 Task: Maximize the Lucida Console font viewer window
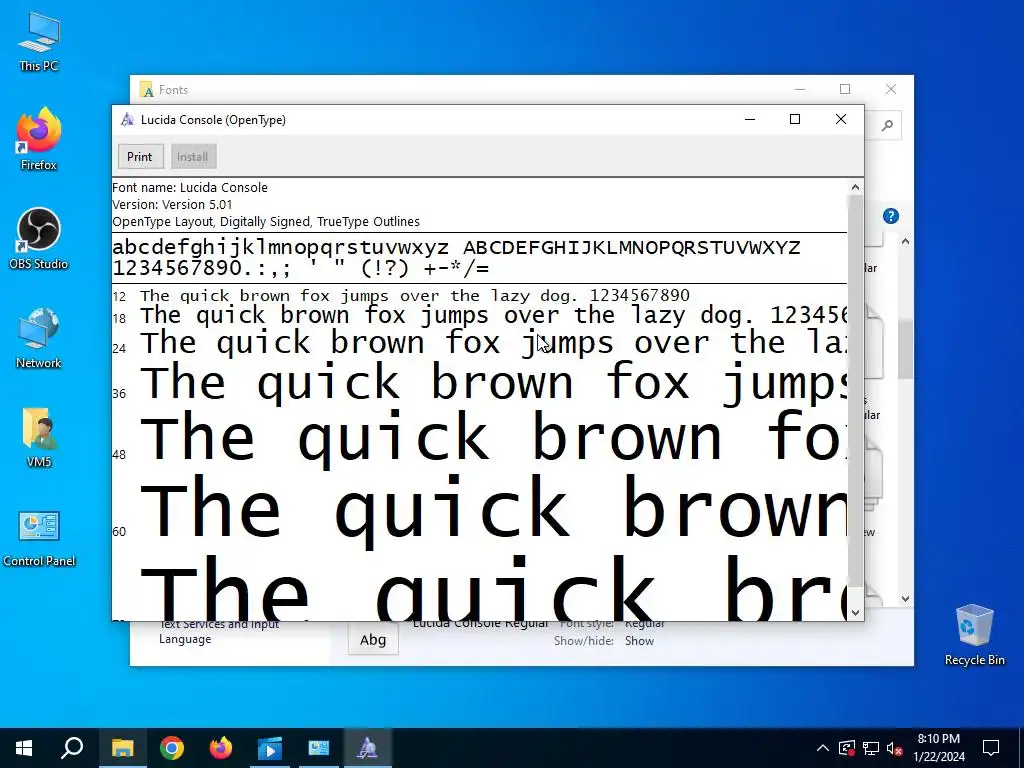point(795,120)
